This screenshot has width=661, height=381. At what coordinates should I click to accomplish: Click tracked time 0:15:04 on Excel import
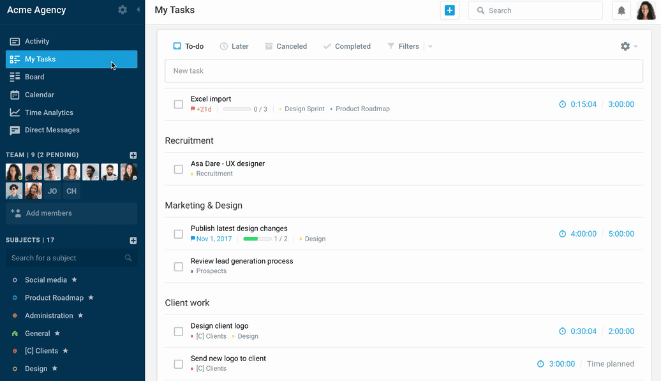click(583, 104)
